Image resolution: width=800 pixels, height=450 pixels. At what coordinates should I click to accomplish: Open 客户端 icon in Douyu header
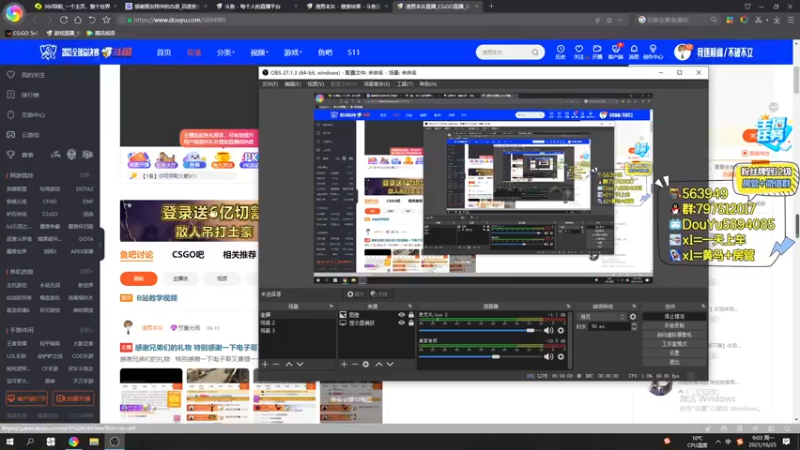[616, 52]
